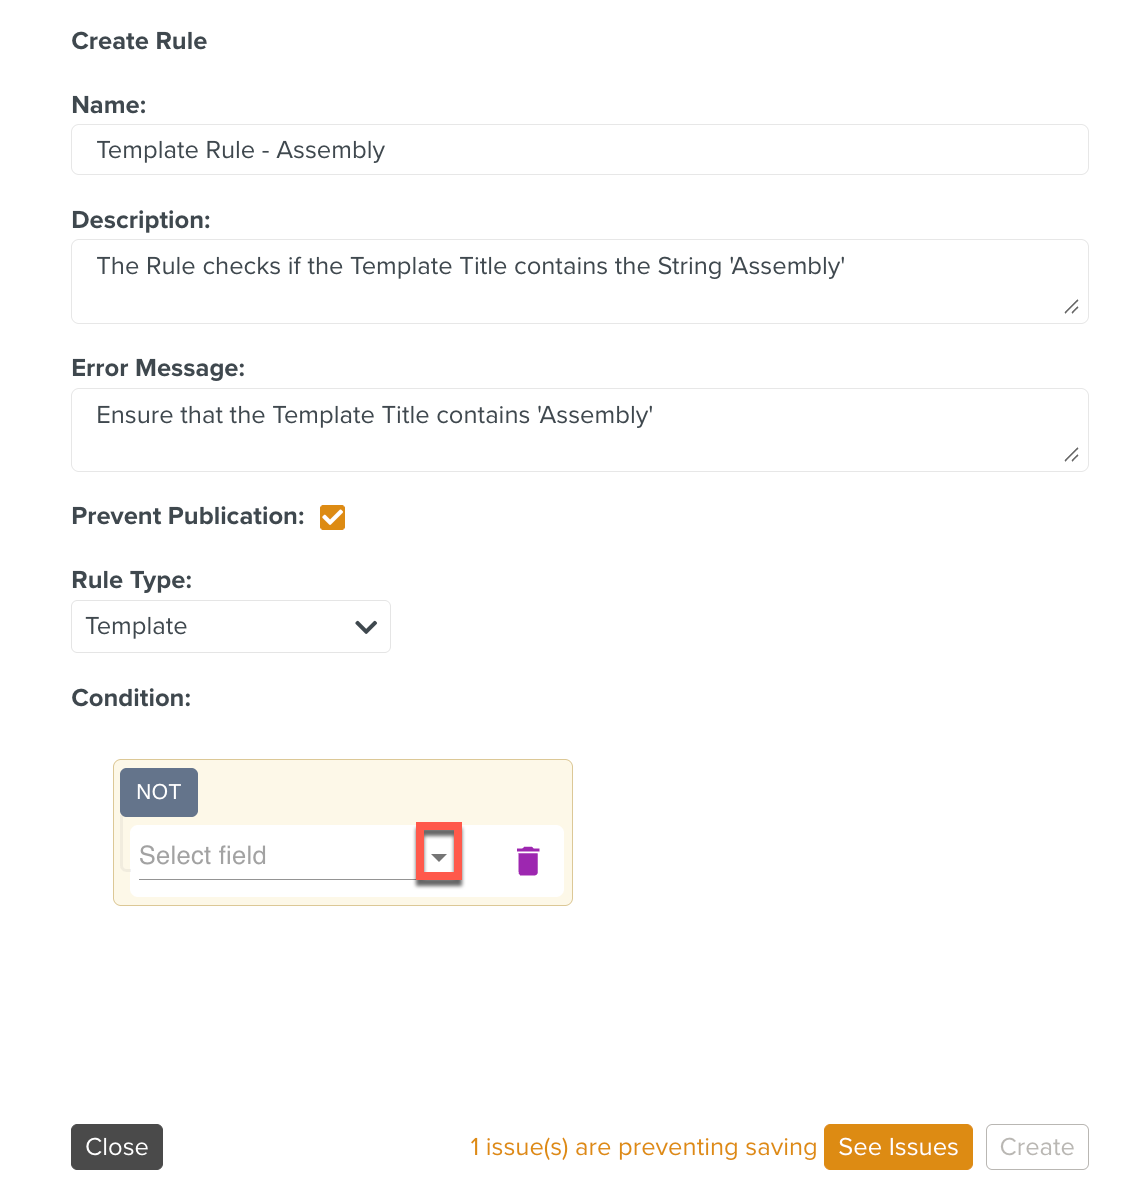Click the Condition label

(x=131, y=698)
